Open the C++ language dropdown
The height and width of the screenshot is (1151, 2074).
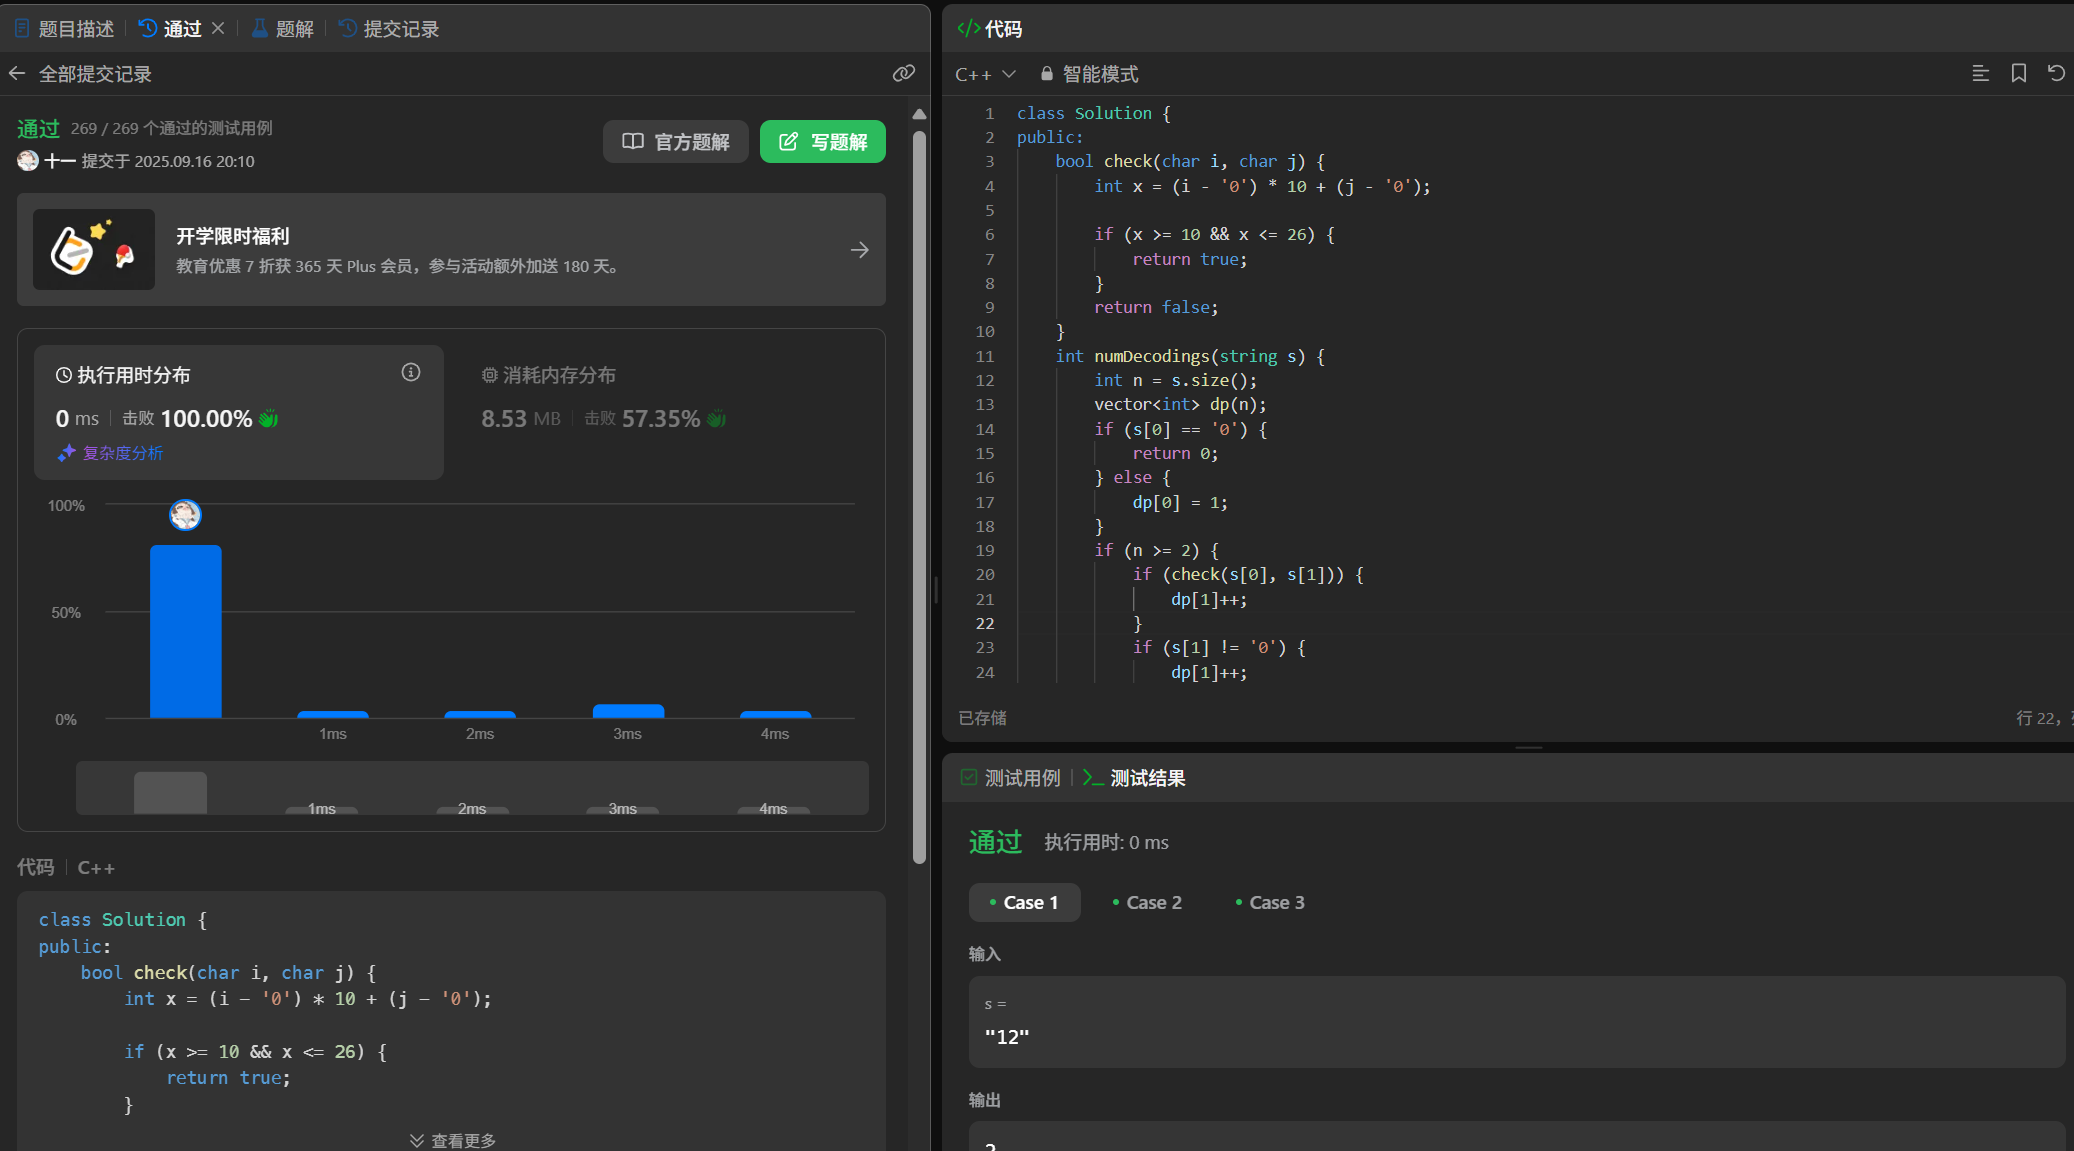click(x=985, y=74)
